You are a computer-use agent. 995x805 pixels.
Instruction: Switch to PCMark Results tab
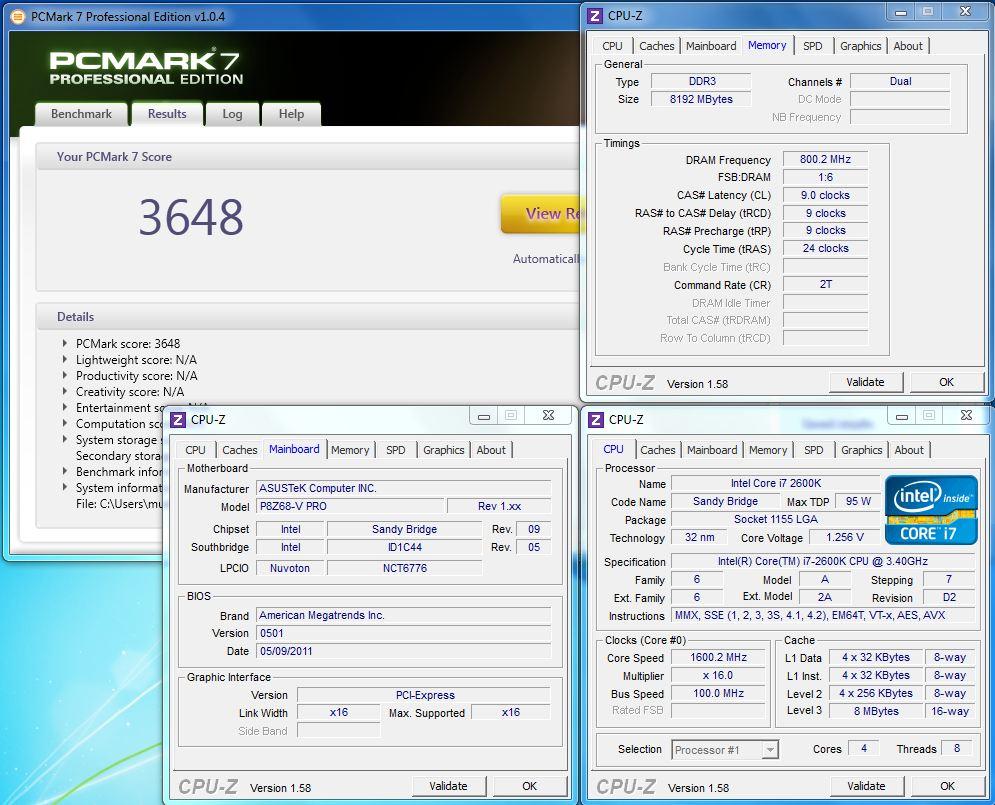(x=167, y=114)
